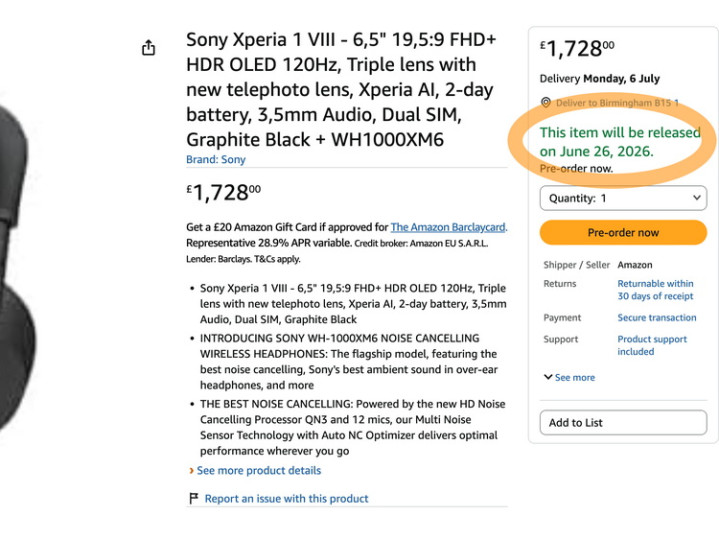This screenshot has height=539, width=719.
Task: Open the Quantity dropdown
Action: [x=623, y=198]
